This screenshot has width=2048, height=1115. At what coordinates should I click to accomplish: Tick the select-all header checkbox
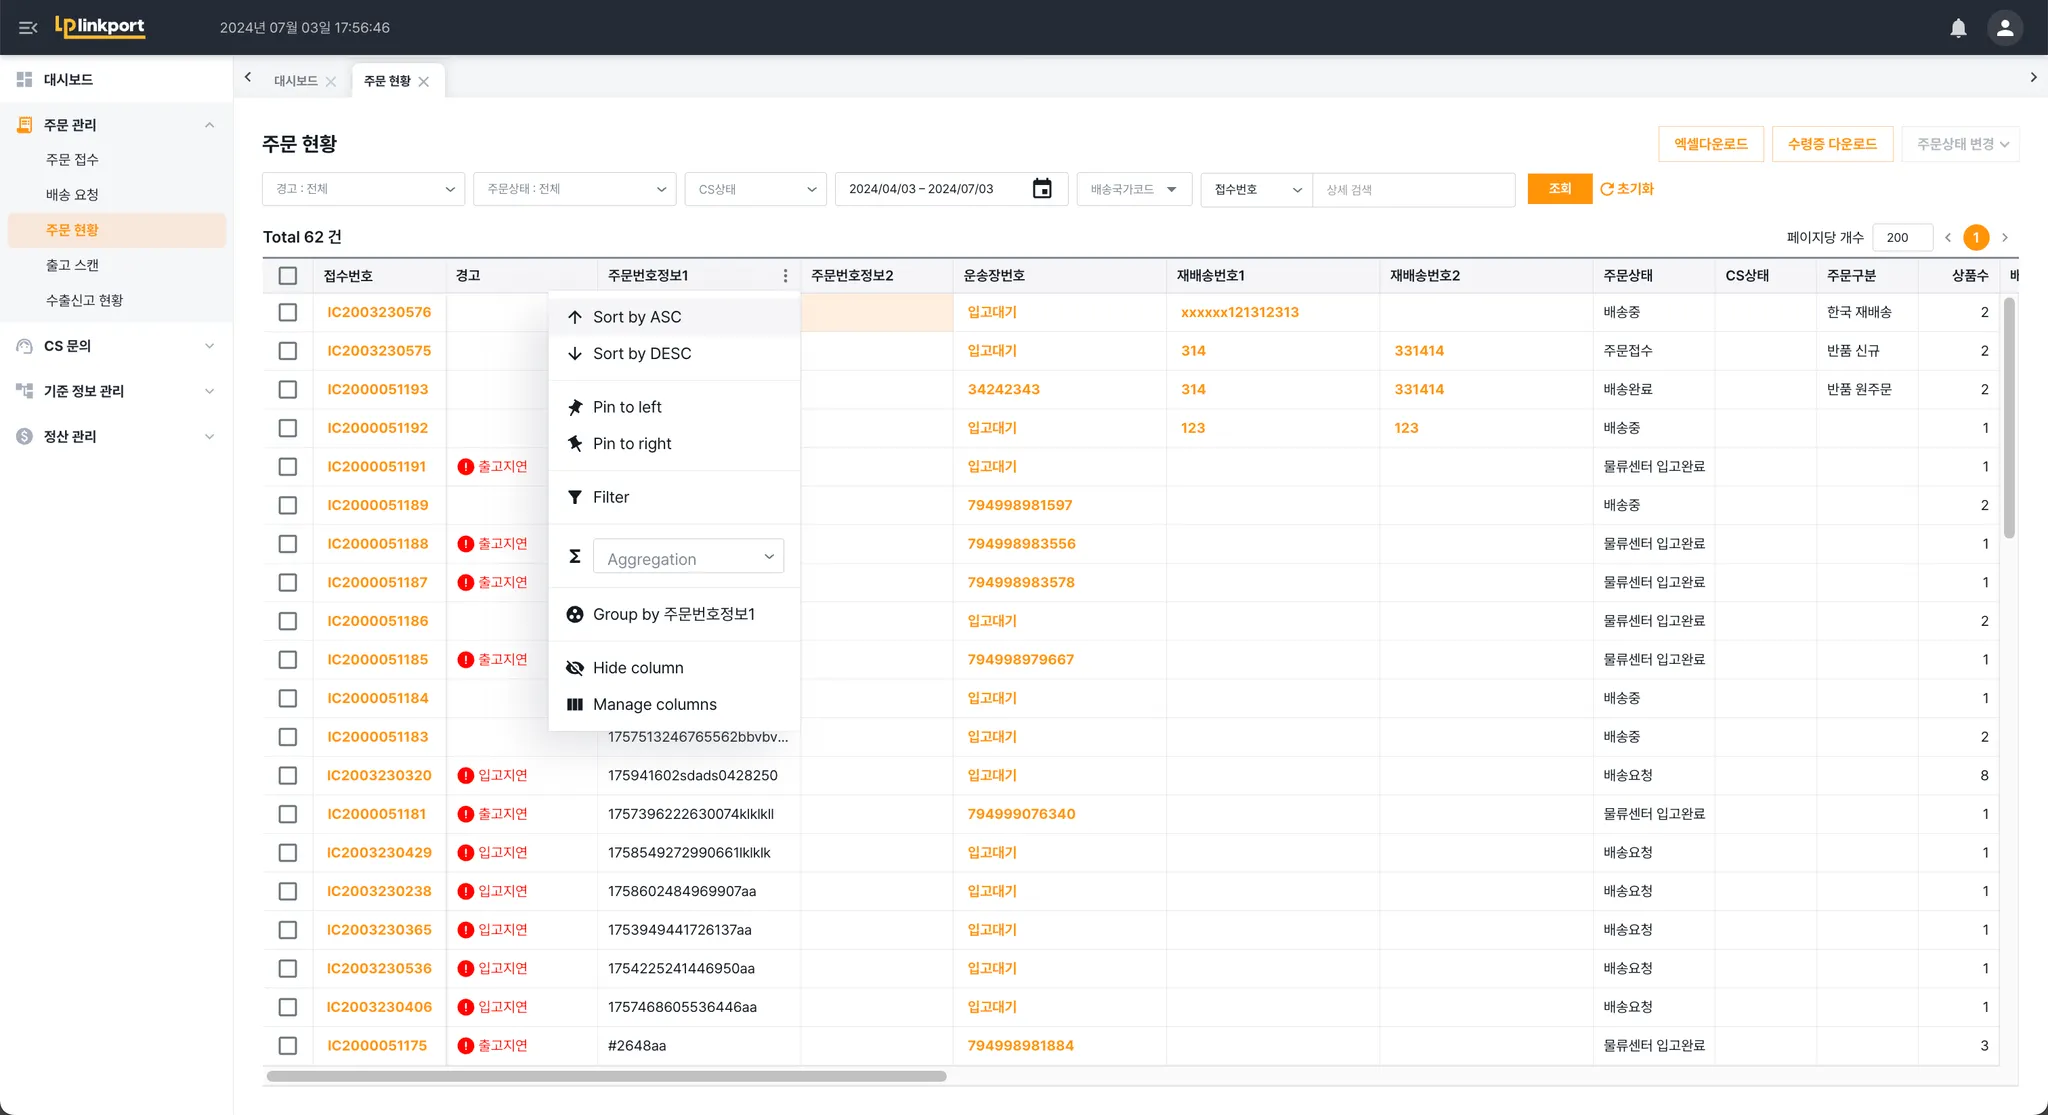tap(288, 276)
